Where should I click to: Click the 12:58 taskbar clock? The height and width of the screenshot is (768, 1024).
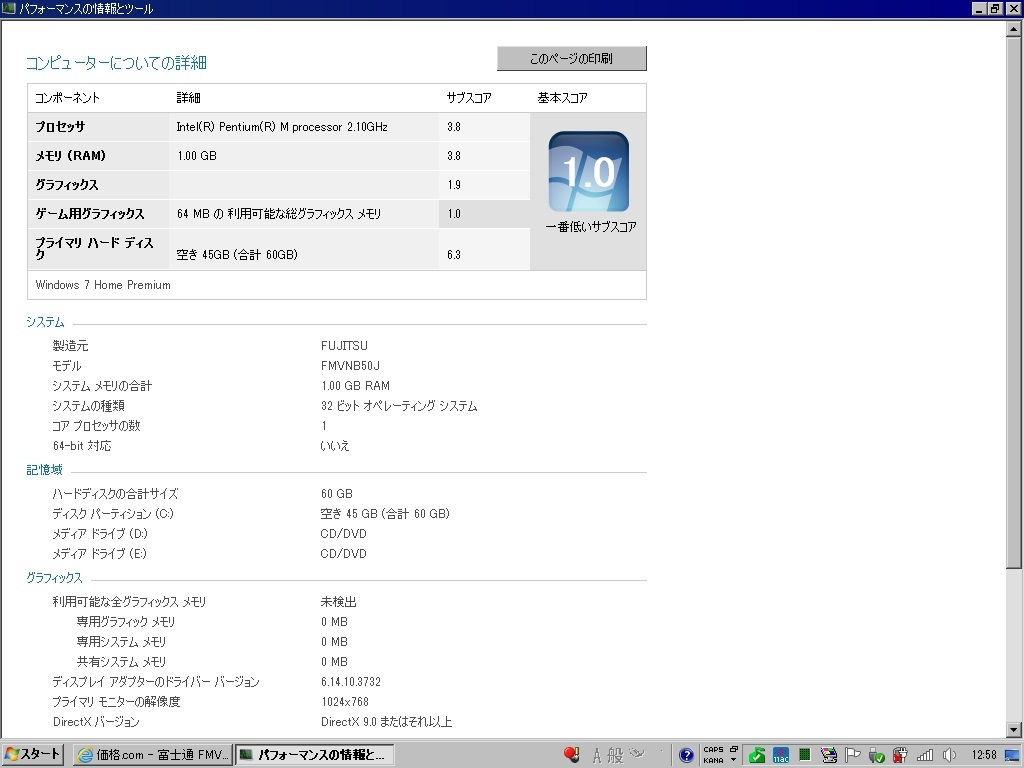[984, 755]
